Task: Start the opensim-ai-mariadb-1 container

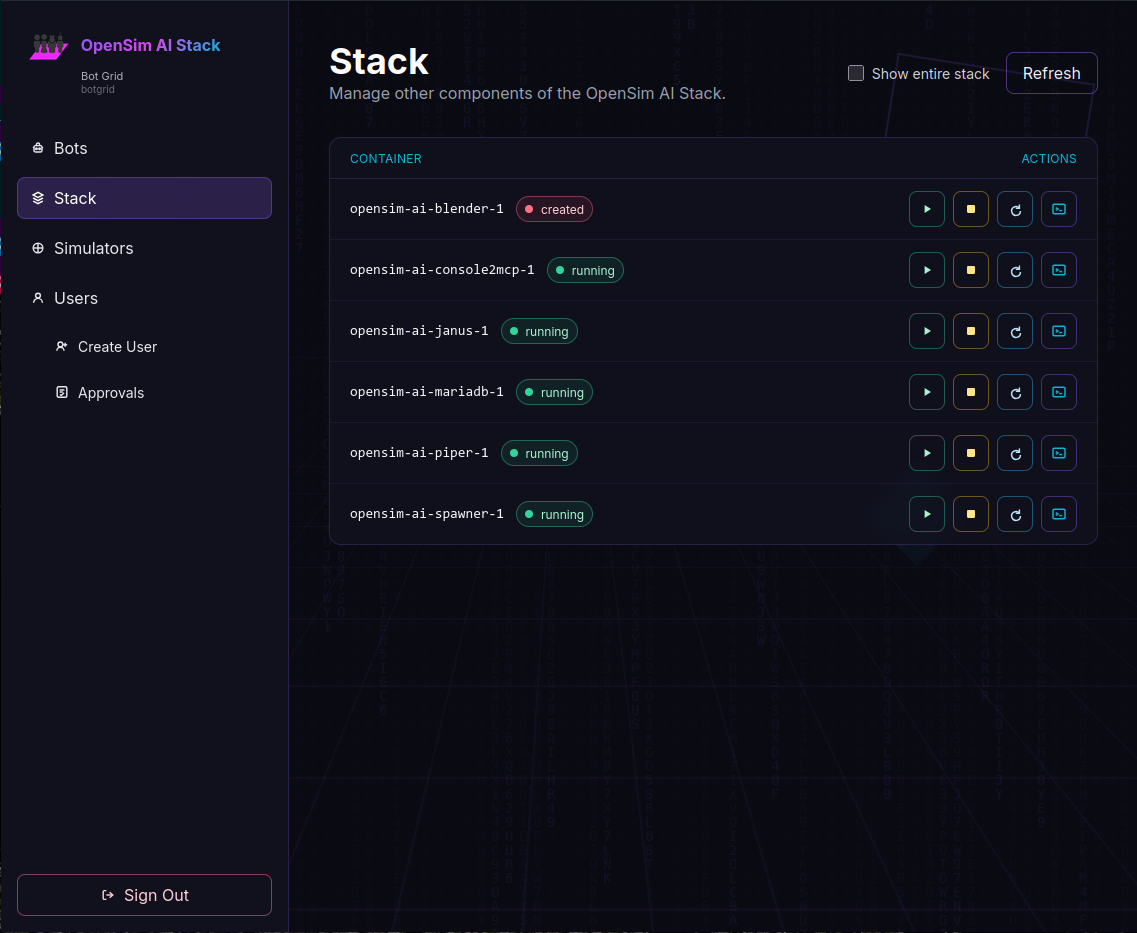Action: [x=927, y=392]
